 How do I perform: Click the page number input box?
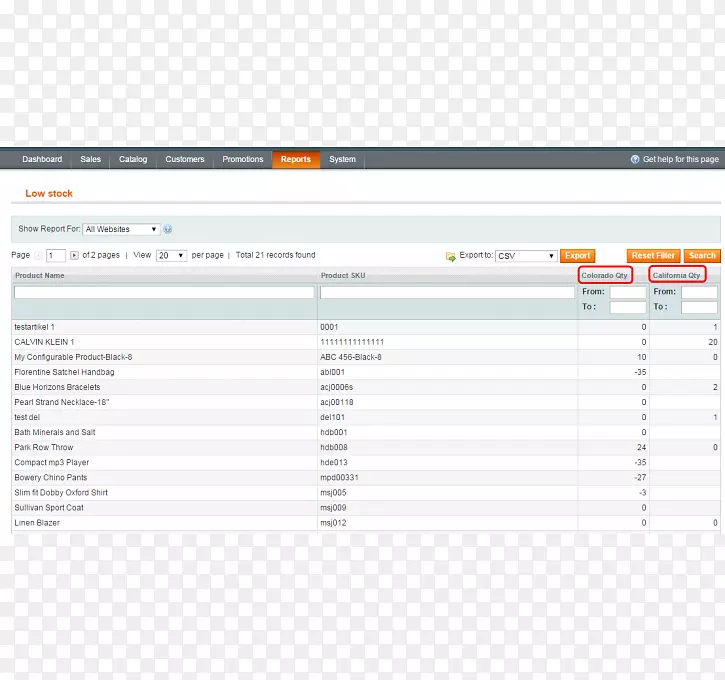pos(56,256)
